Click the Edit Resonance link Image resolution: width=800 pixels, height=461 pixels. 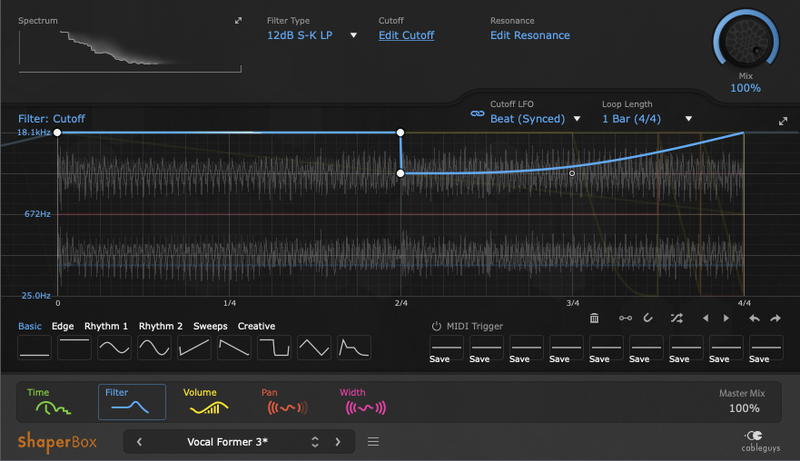tap(530, 35)
